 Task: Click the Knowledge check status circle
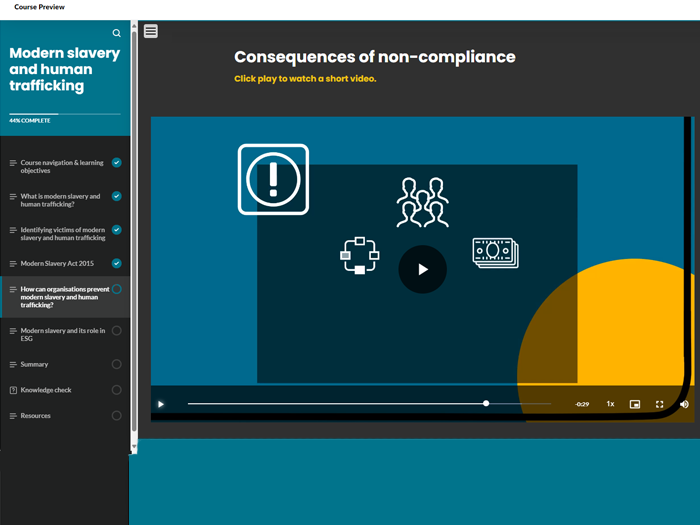click(x=117, y=390)
